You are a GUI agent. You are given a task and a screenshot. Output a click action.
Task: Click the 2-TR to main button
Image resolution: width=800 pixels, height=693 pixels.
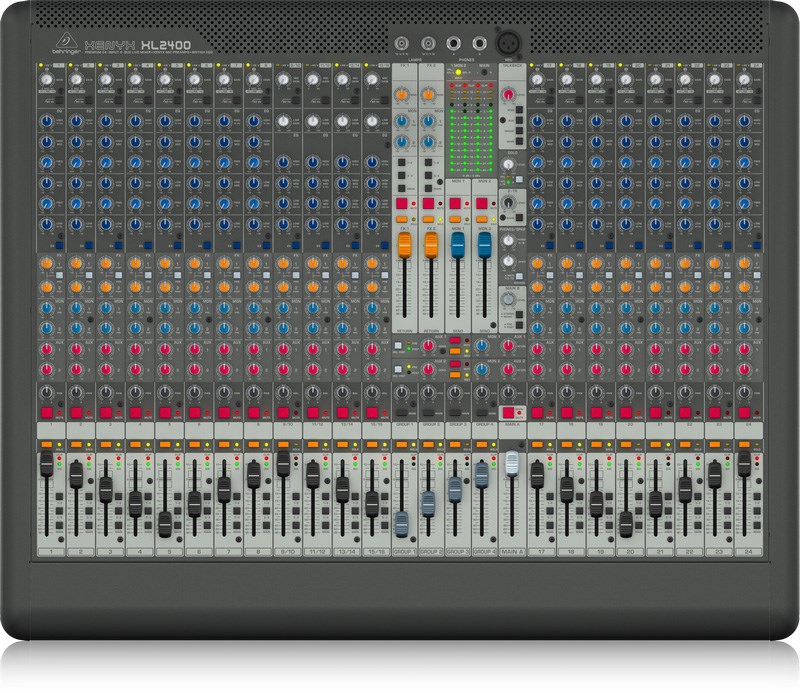[x=519, y=217]
